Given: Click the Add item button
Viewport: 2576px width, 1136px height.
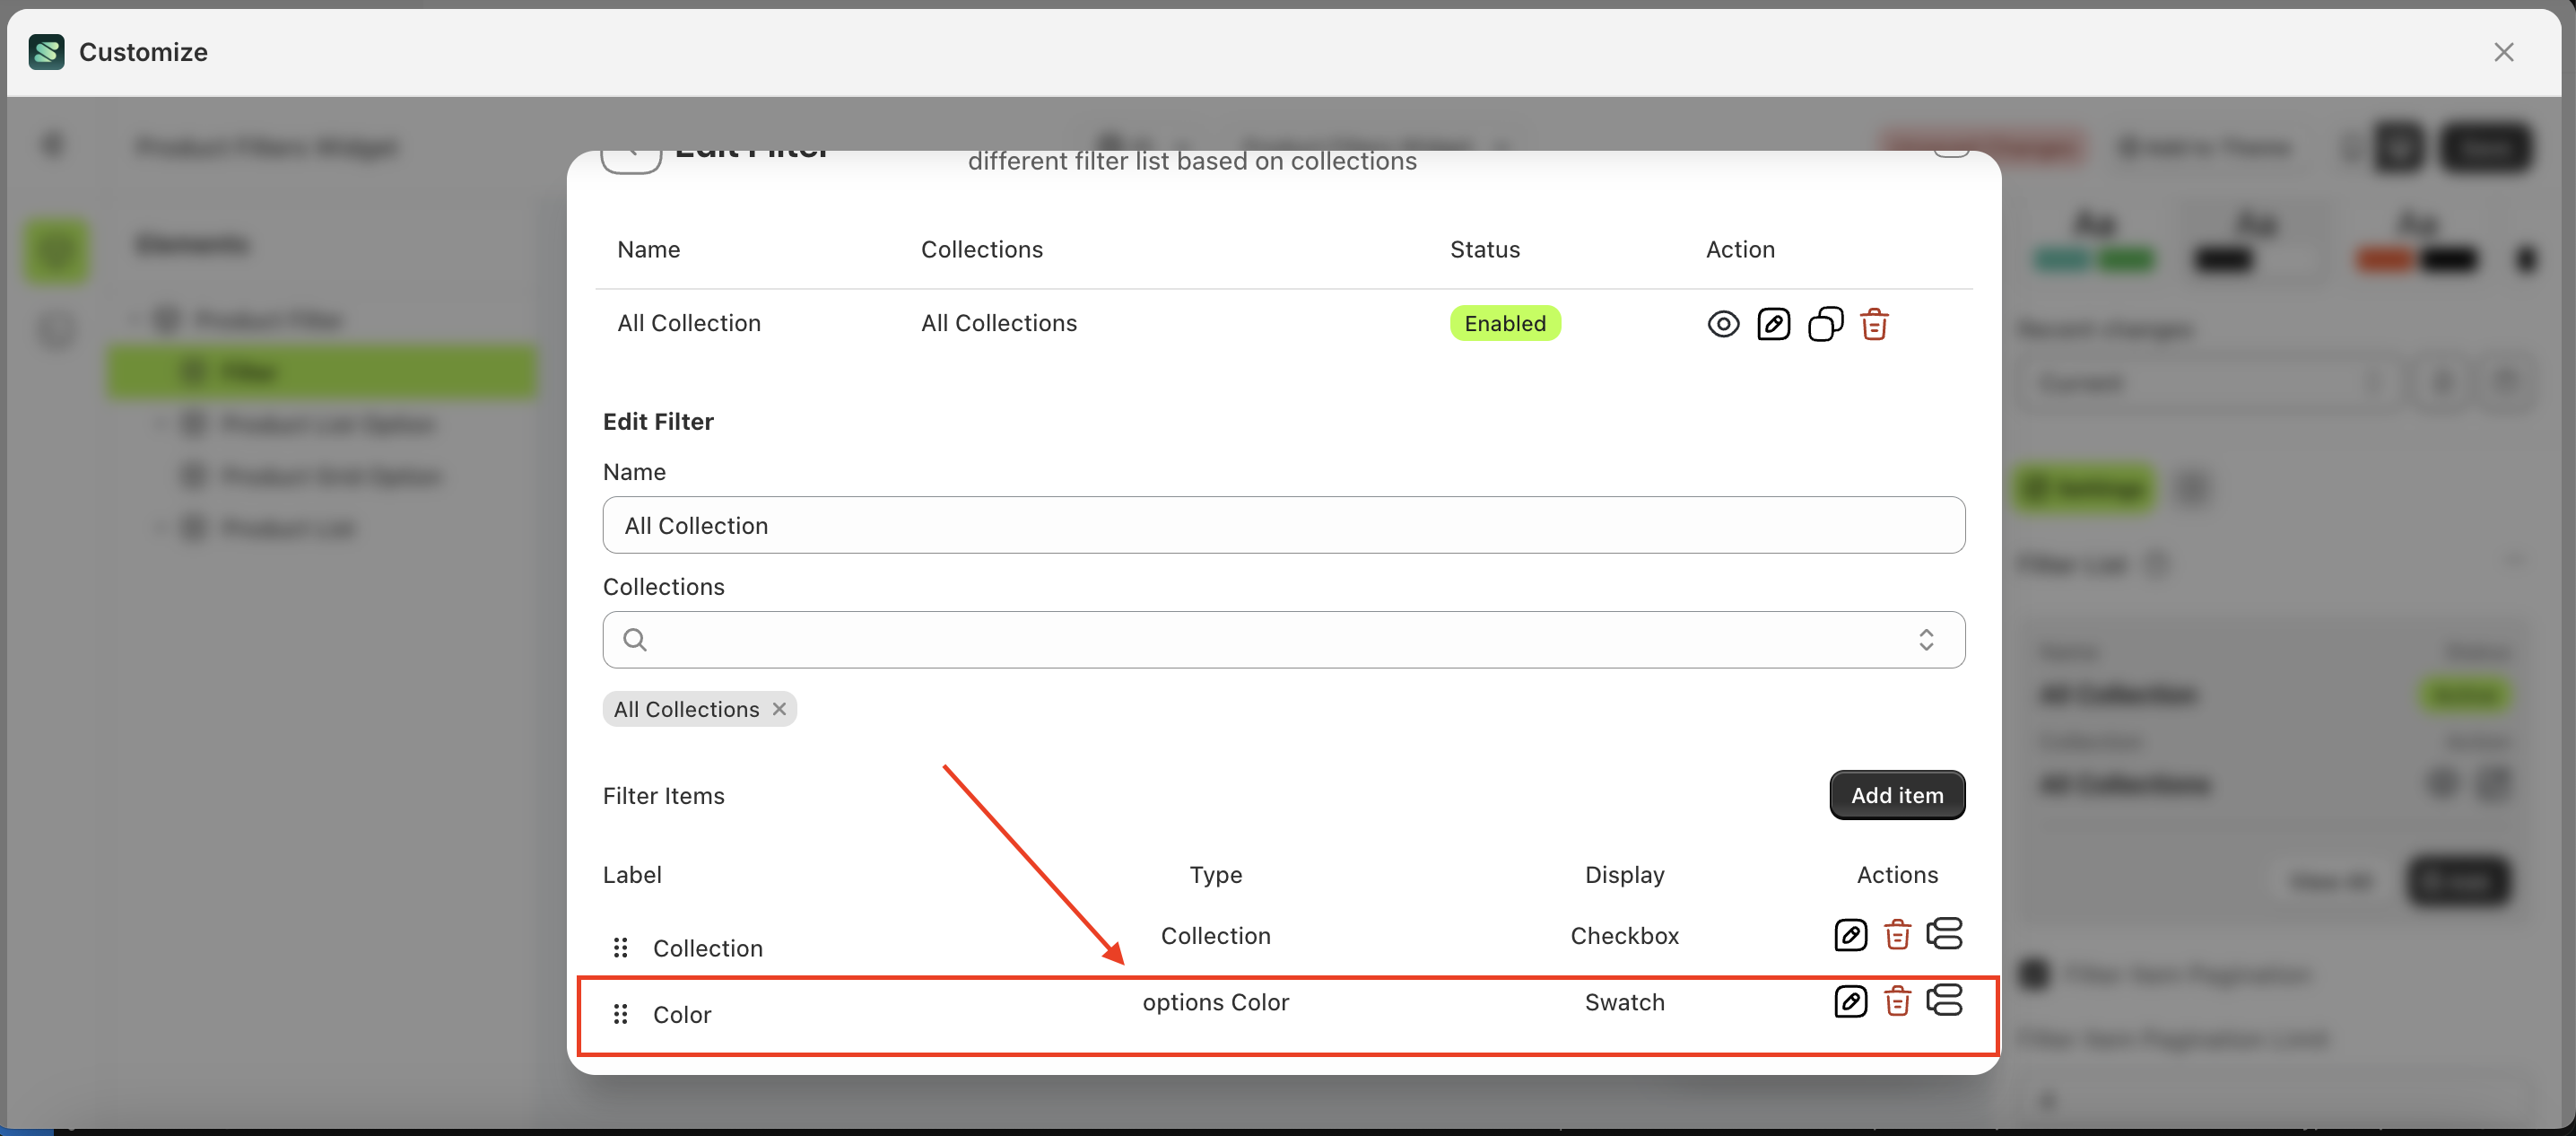Looking at the screenshot, I should click(1896, 795).
